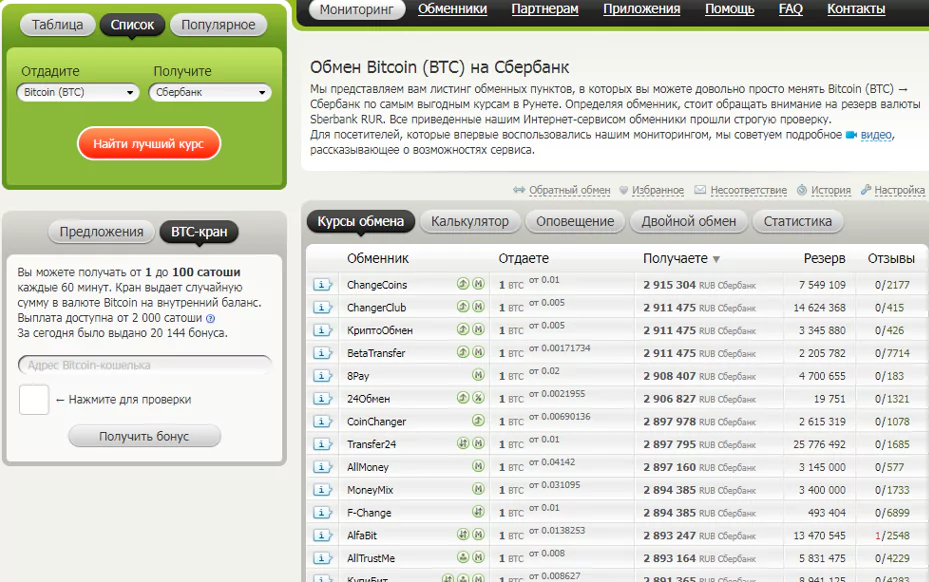Open the Калькулятор tab

coord(470,221)
